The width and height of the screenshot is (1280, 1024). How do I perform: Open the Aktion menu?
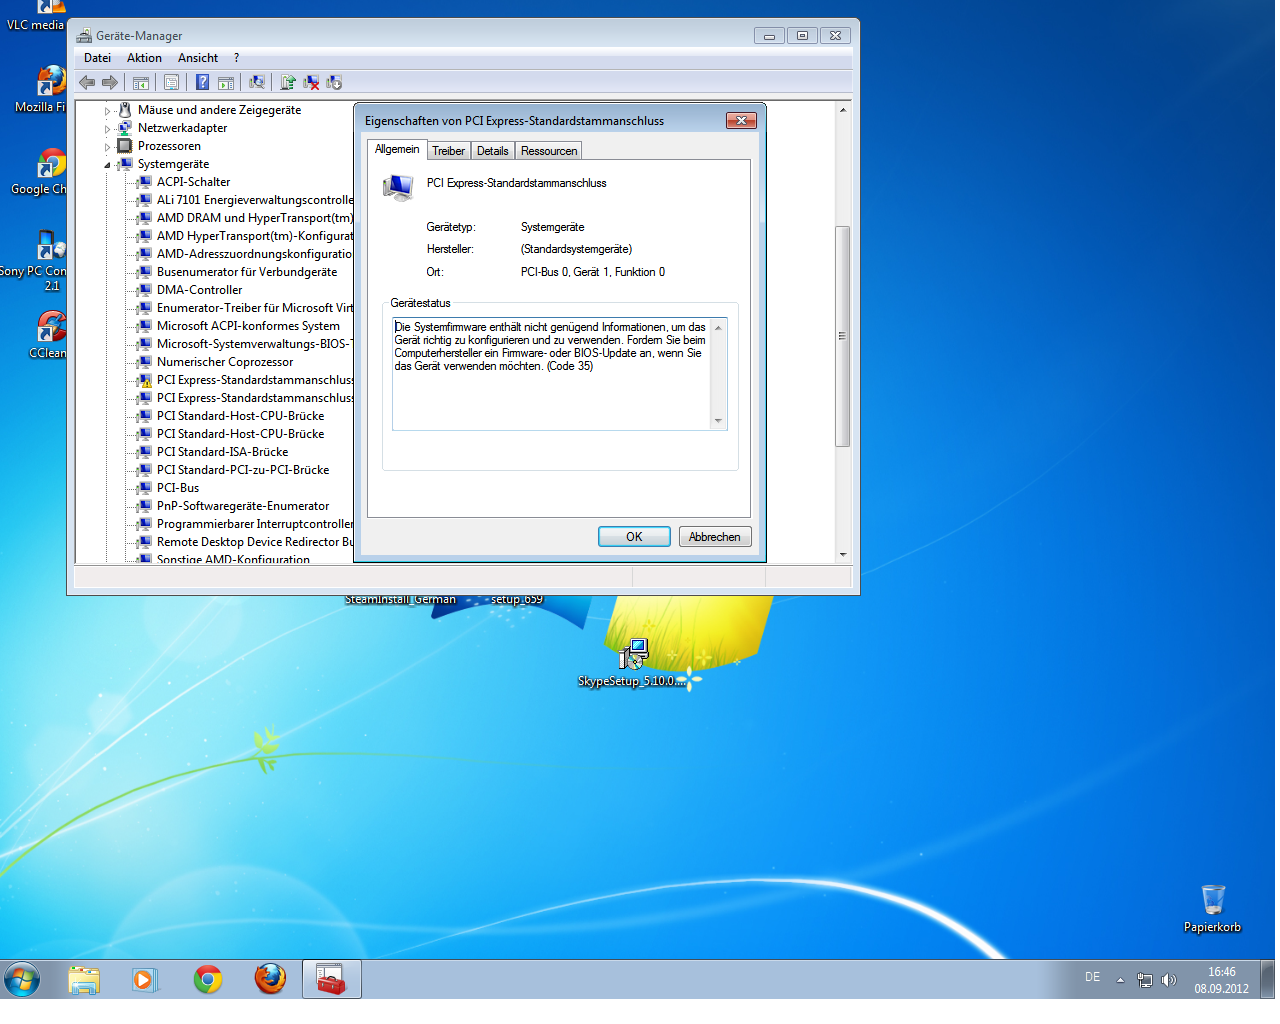tap(144, 58)
